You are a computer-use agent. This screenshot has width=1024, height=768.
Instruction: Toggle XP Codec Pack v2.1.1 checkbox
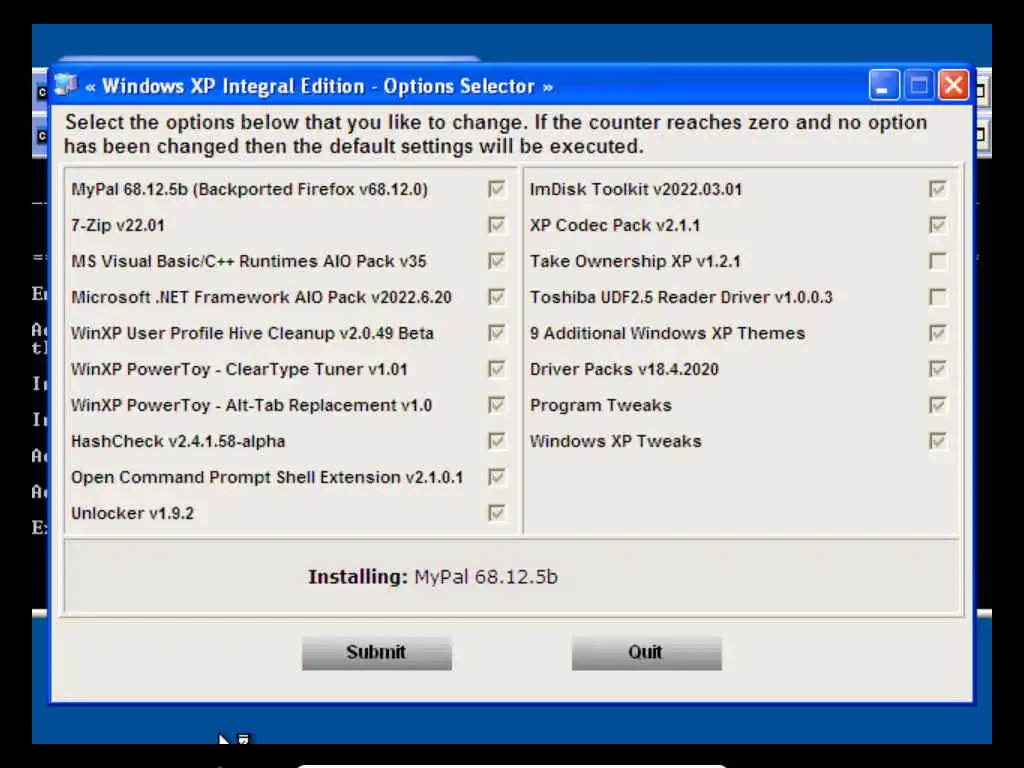click(938, 225)
